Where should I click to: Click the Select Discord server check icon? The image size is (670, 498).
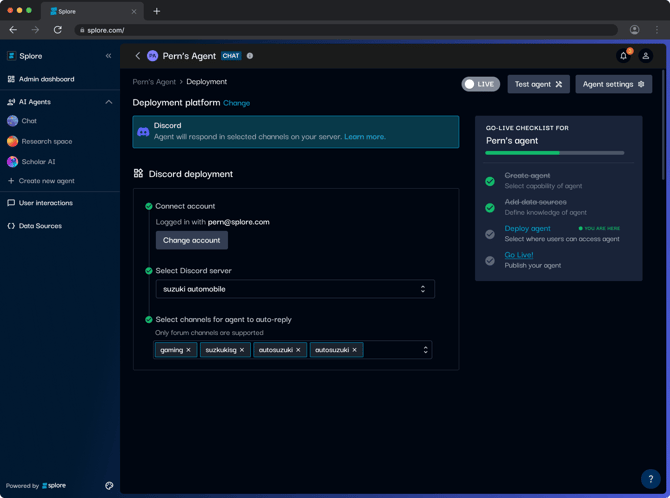(149, 271)
